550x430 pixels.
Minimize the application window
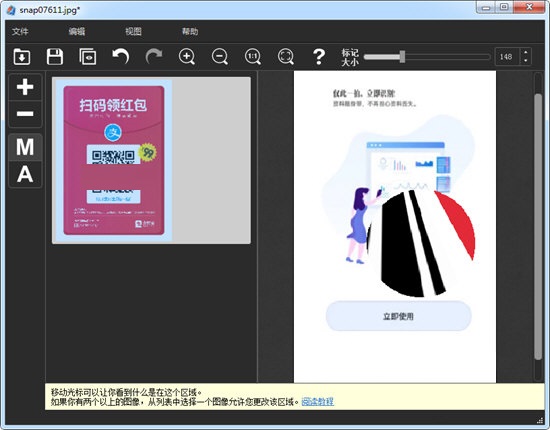486,7
